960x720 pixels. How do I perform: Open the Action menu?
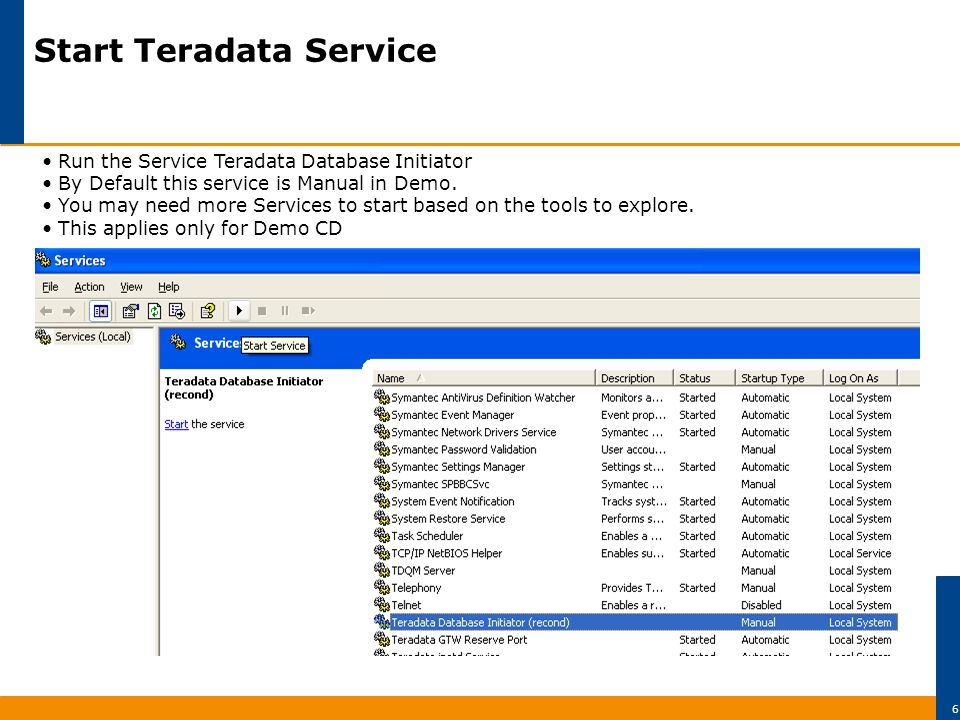click(x=89, y=287)
